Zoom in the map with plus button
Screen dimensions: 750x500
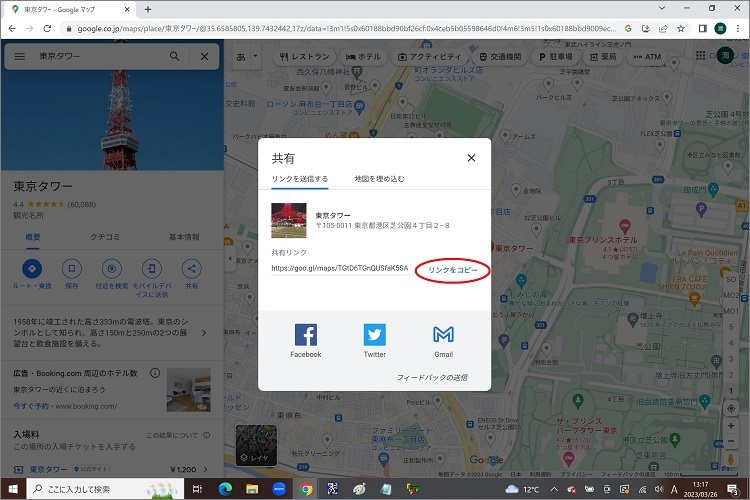coord(731,425)
